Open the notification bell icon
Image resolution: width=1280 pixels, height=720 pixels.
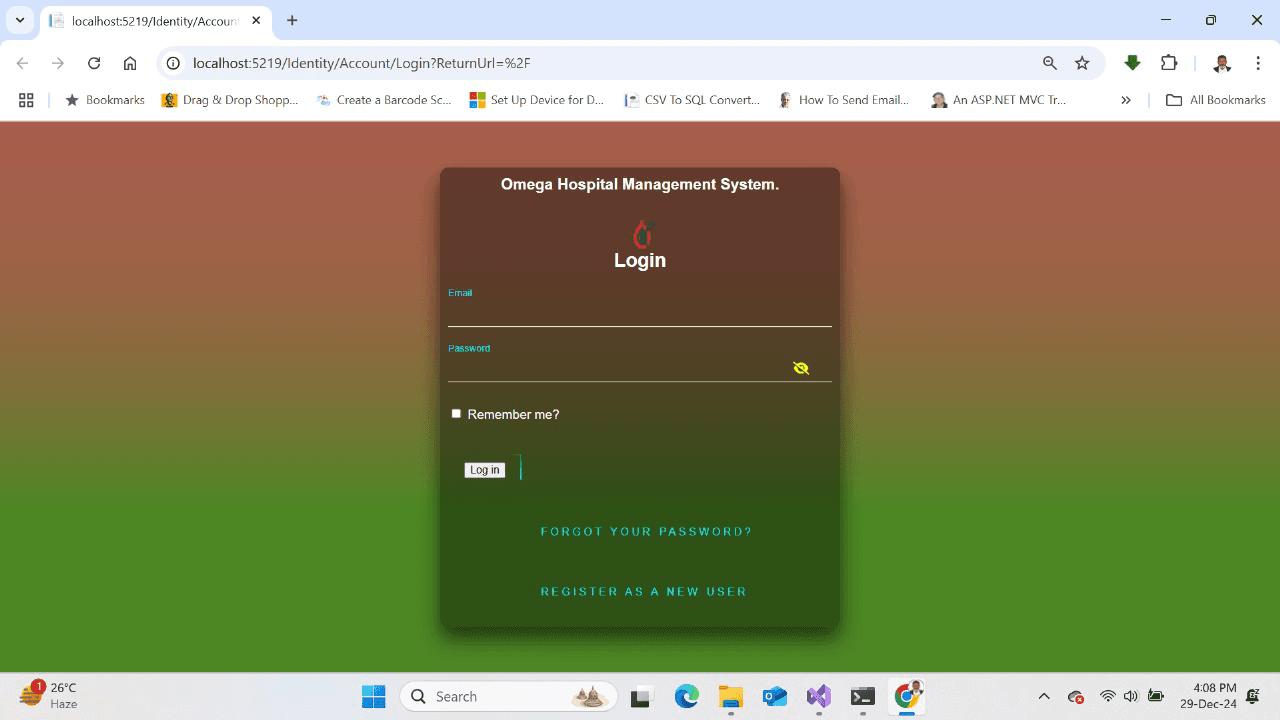pyautogui.click(x=1253, y=696)
